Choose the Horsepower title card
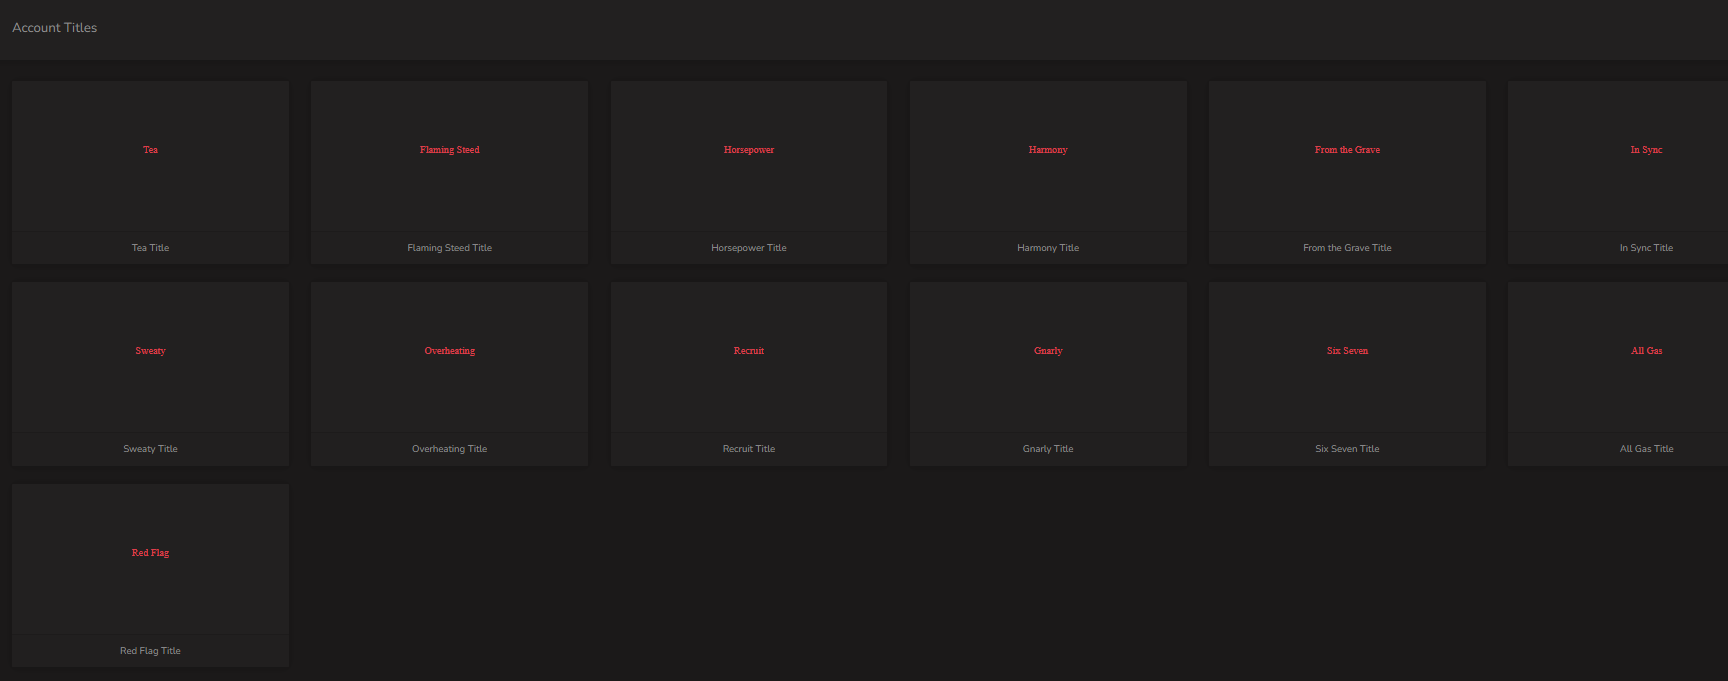Screen dimensions: 1728x681 (749, 172)
